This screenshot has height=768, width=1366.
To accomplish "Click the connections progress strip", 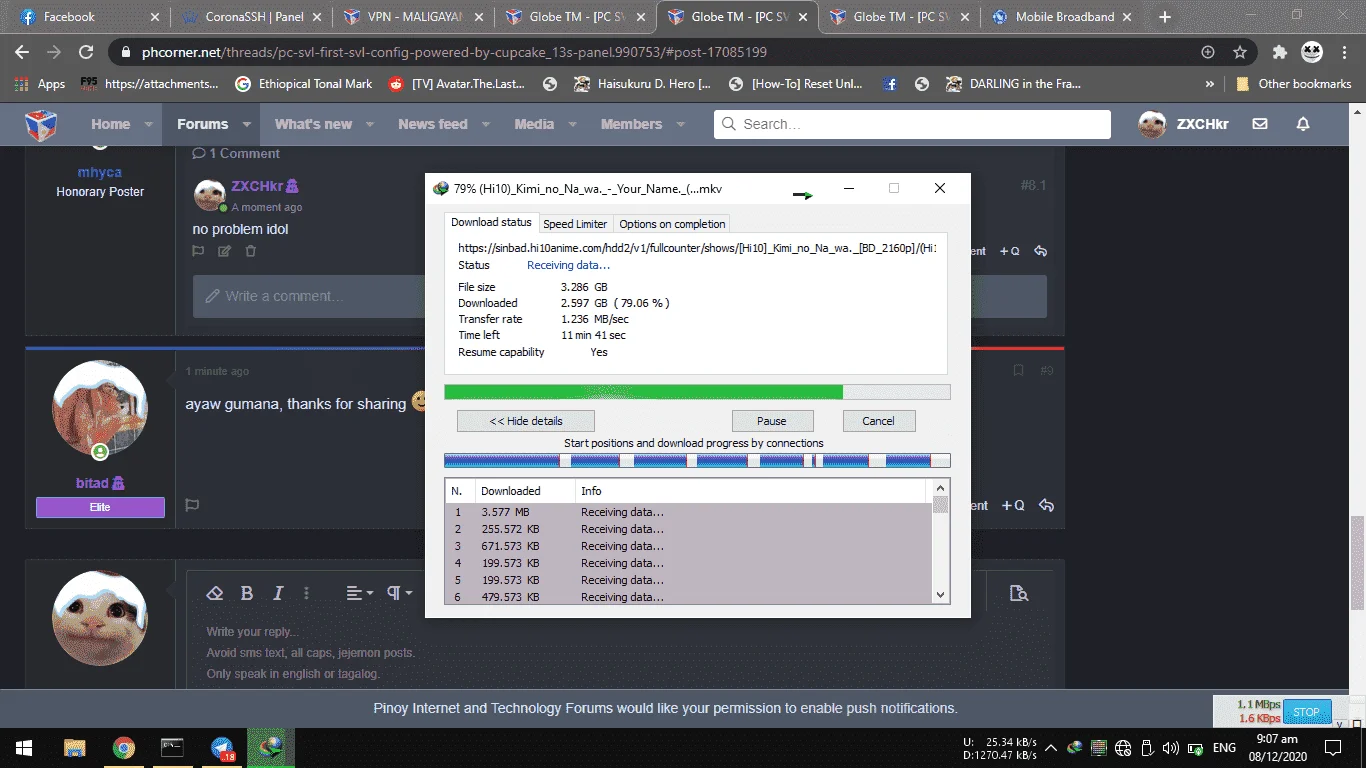I will click(x=697, y=461).
